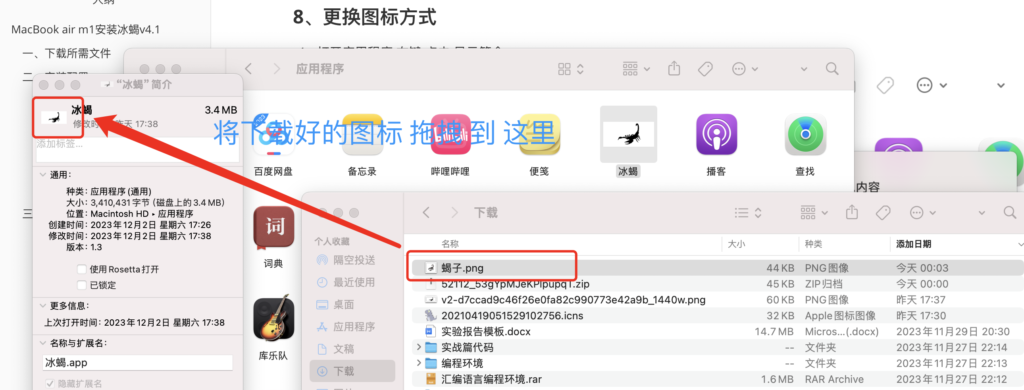The width and height of the screenshot is (1024, 390).
Task: Search in the 应用程序 window
Action: [831, 69]
